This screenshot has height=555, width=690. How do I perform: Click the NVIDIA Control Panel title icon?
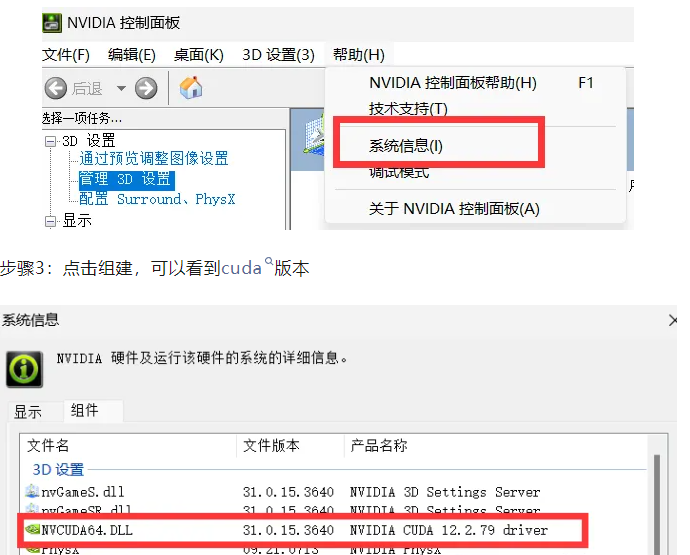click(x=52, y=22)
